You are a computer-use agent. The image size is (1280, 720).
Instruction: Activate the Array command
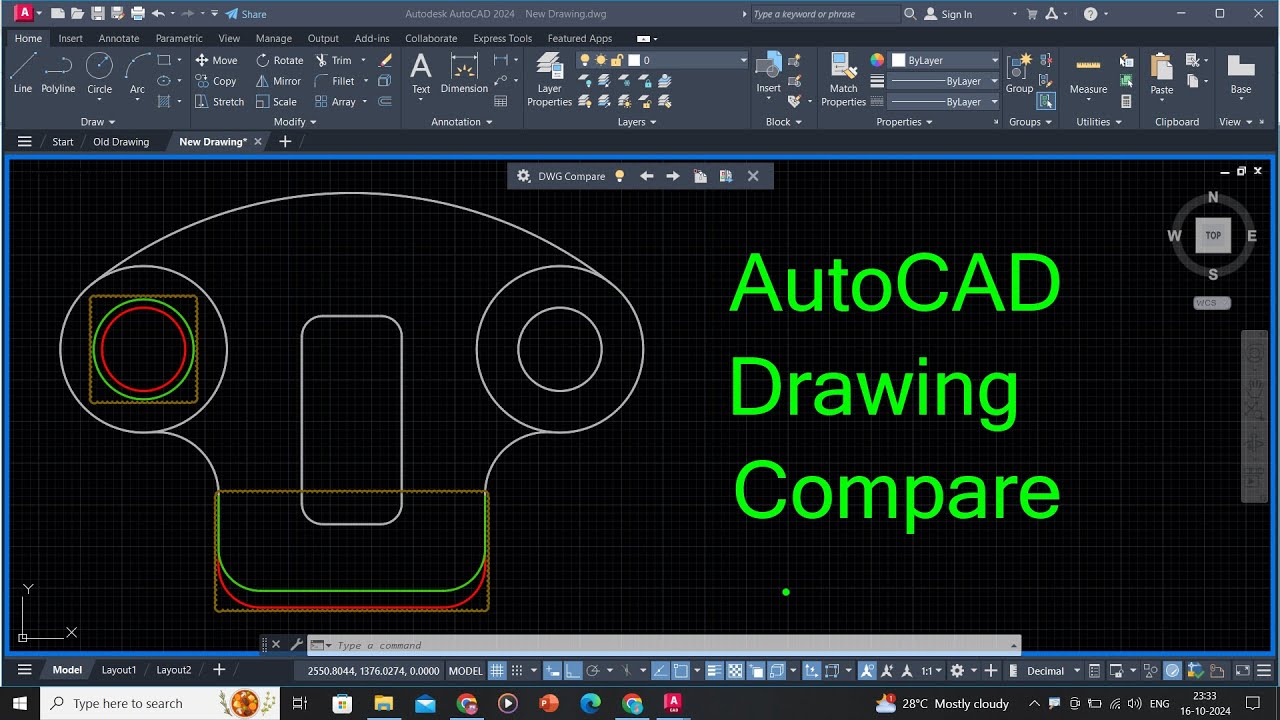335,102
